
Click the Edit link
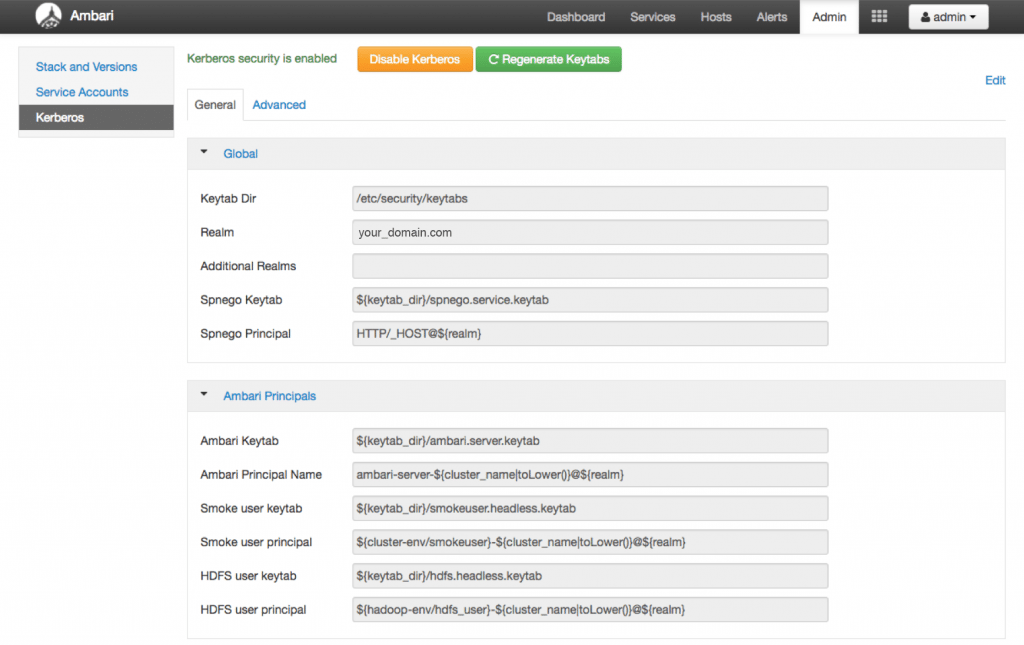coord(994,80)
